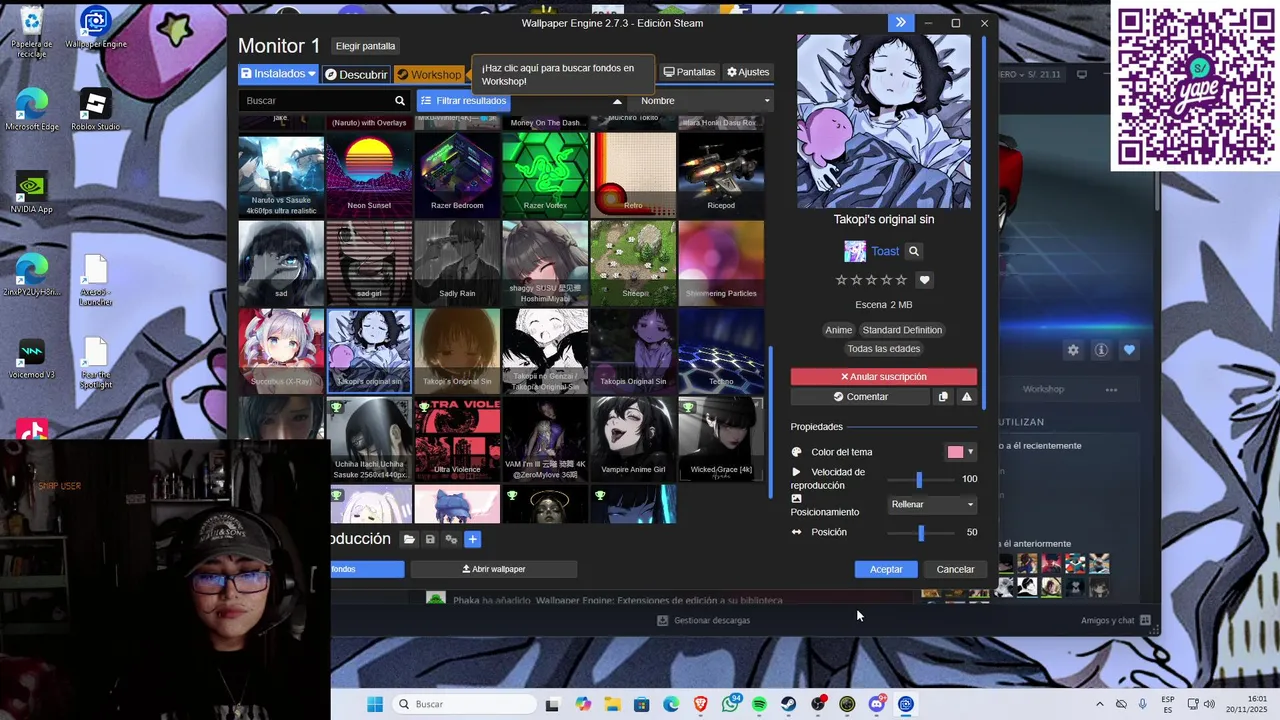
Task: Click magnifier icon next to author Toast
Action: tap(913, 252)
